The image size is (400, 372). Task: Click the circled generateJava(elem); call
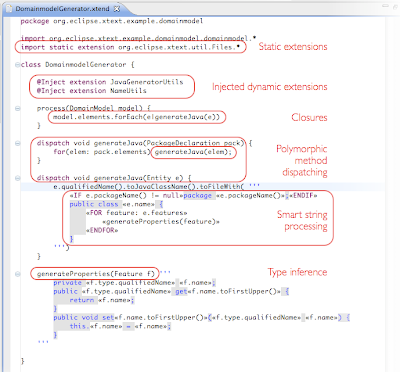pos(193,152)
